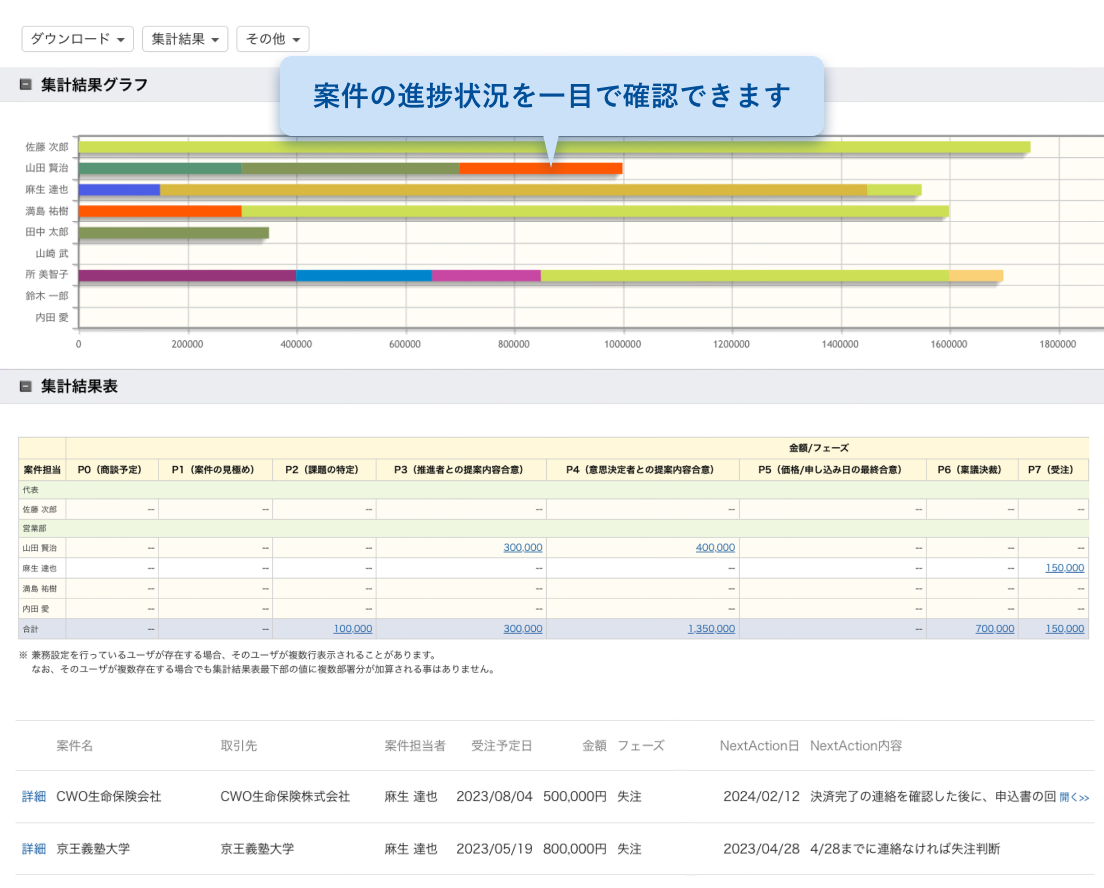Click the orange segment of 山田 賢治 bar
Screen dimensions: 1104x888
(x=541, y=168)
